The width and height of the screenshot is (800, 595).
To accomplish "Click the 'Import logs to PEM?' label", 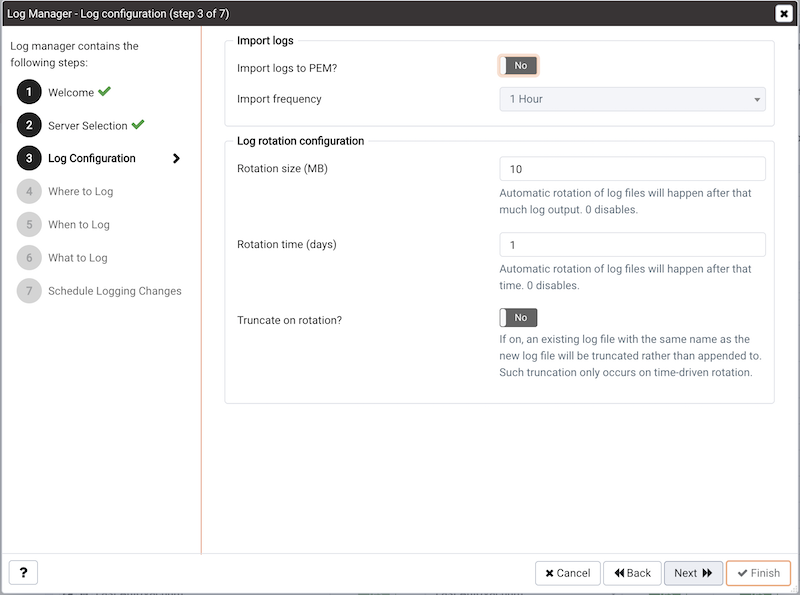I will click(x=287, y=68).
